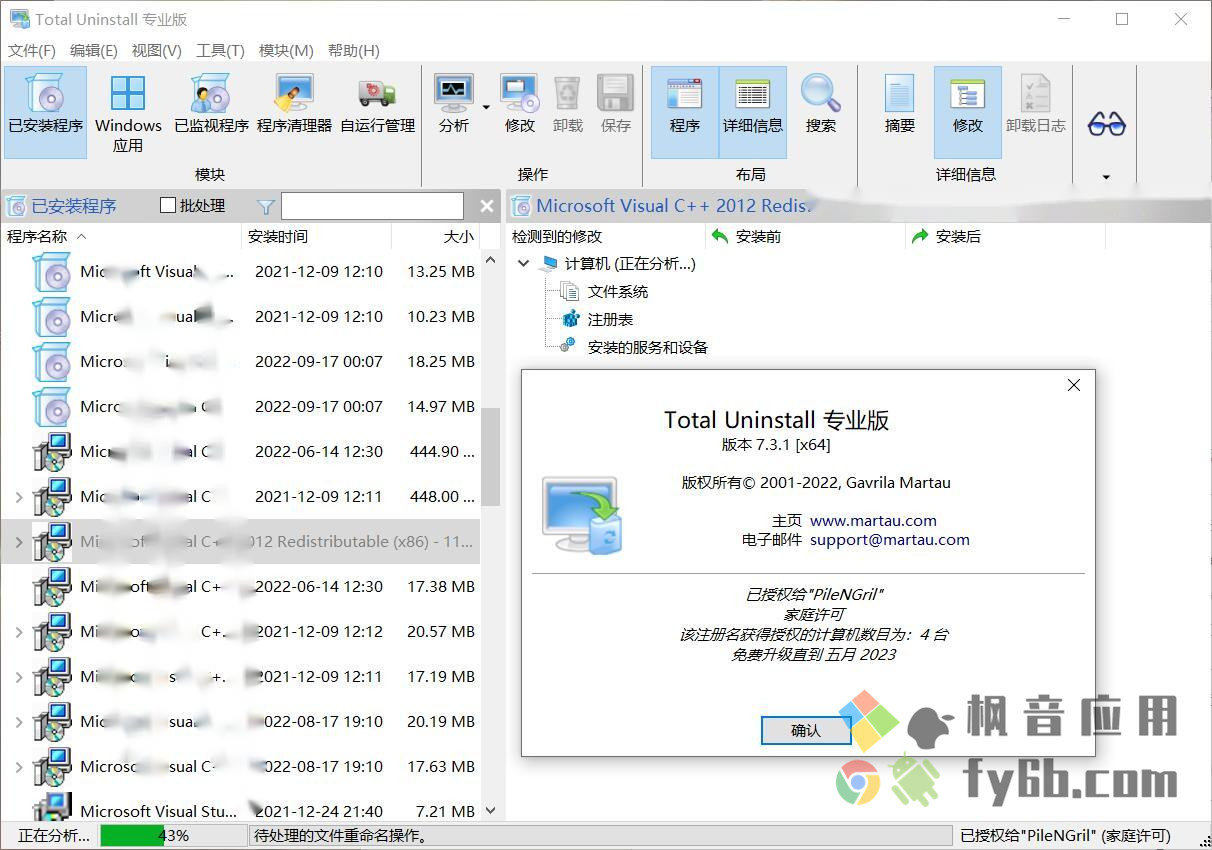This screenshot has width=1212, height=850.
Task: Select the program sized 10.23 MB
Action: click(x=240, y=316)
